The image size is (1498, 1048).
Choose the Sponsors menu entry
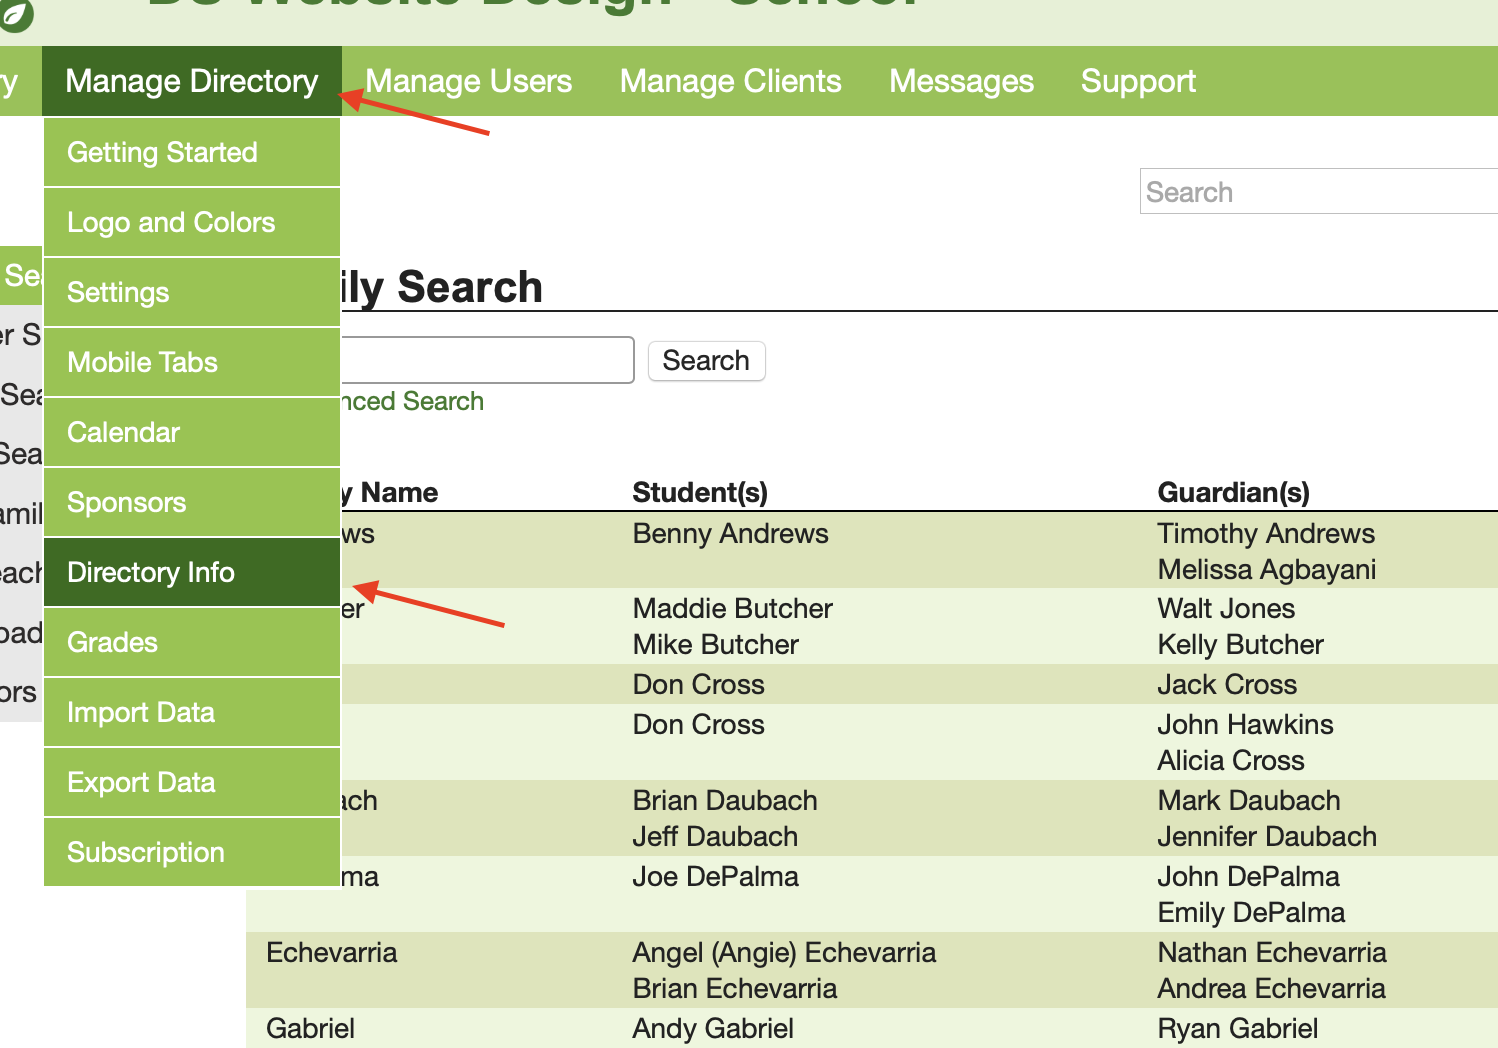tap(126, 502)
